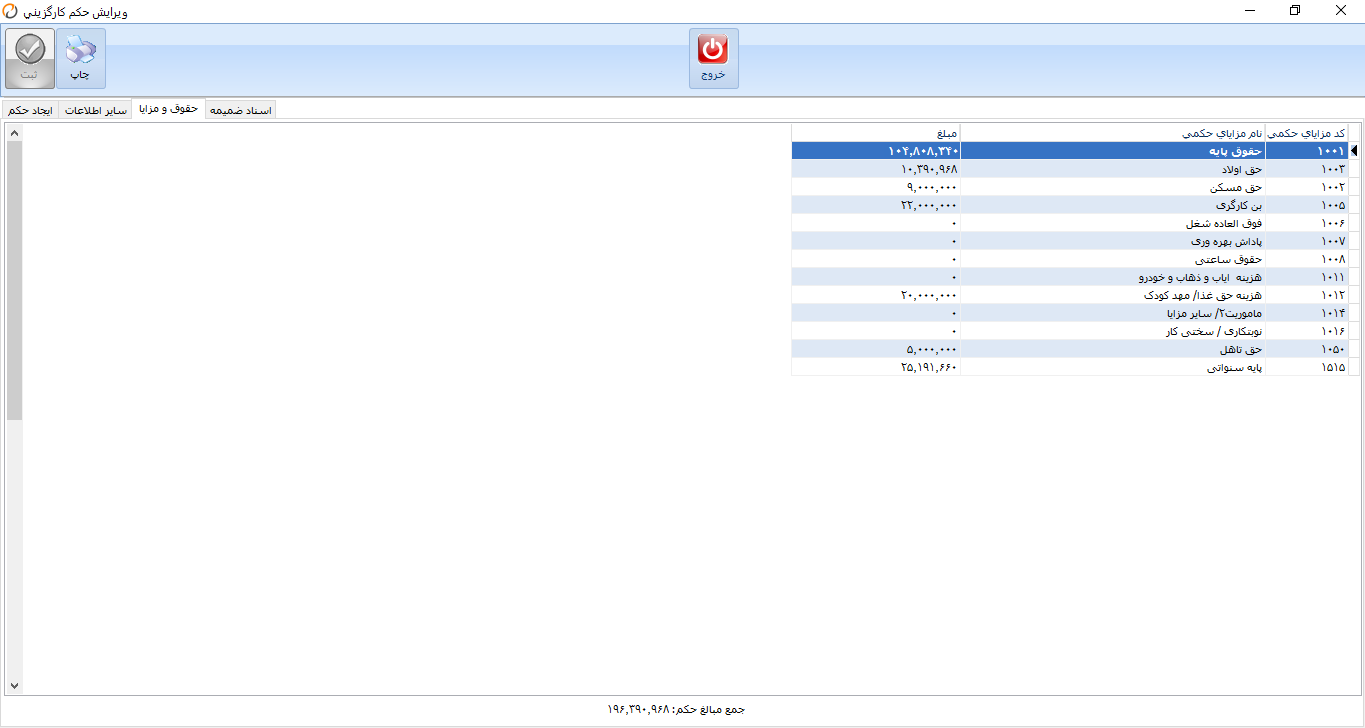Click the vertical scrollbar down arrow

point(14,685)
